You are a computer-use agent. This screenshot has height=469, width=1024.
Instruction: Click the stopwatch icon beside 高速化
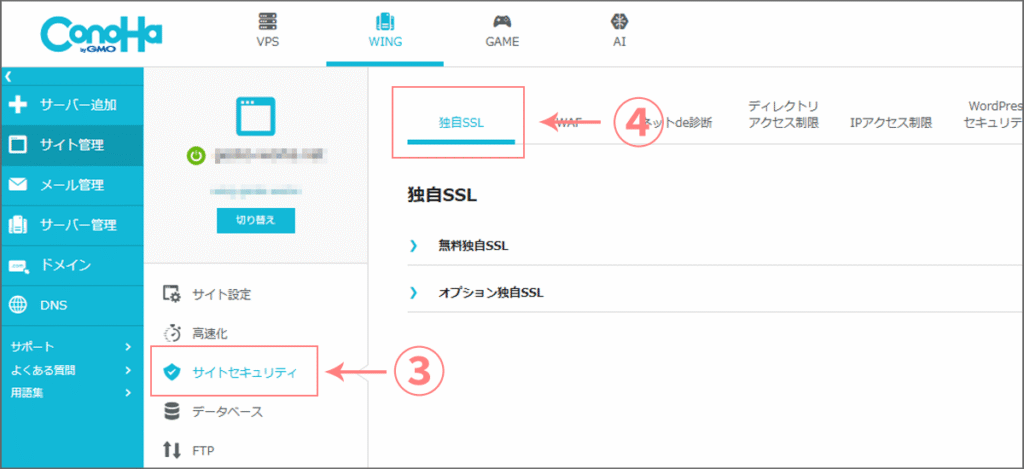point(172,333)
